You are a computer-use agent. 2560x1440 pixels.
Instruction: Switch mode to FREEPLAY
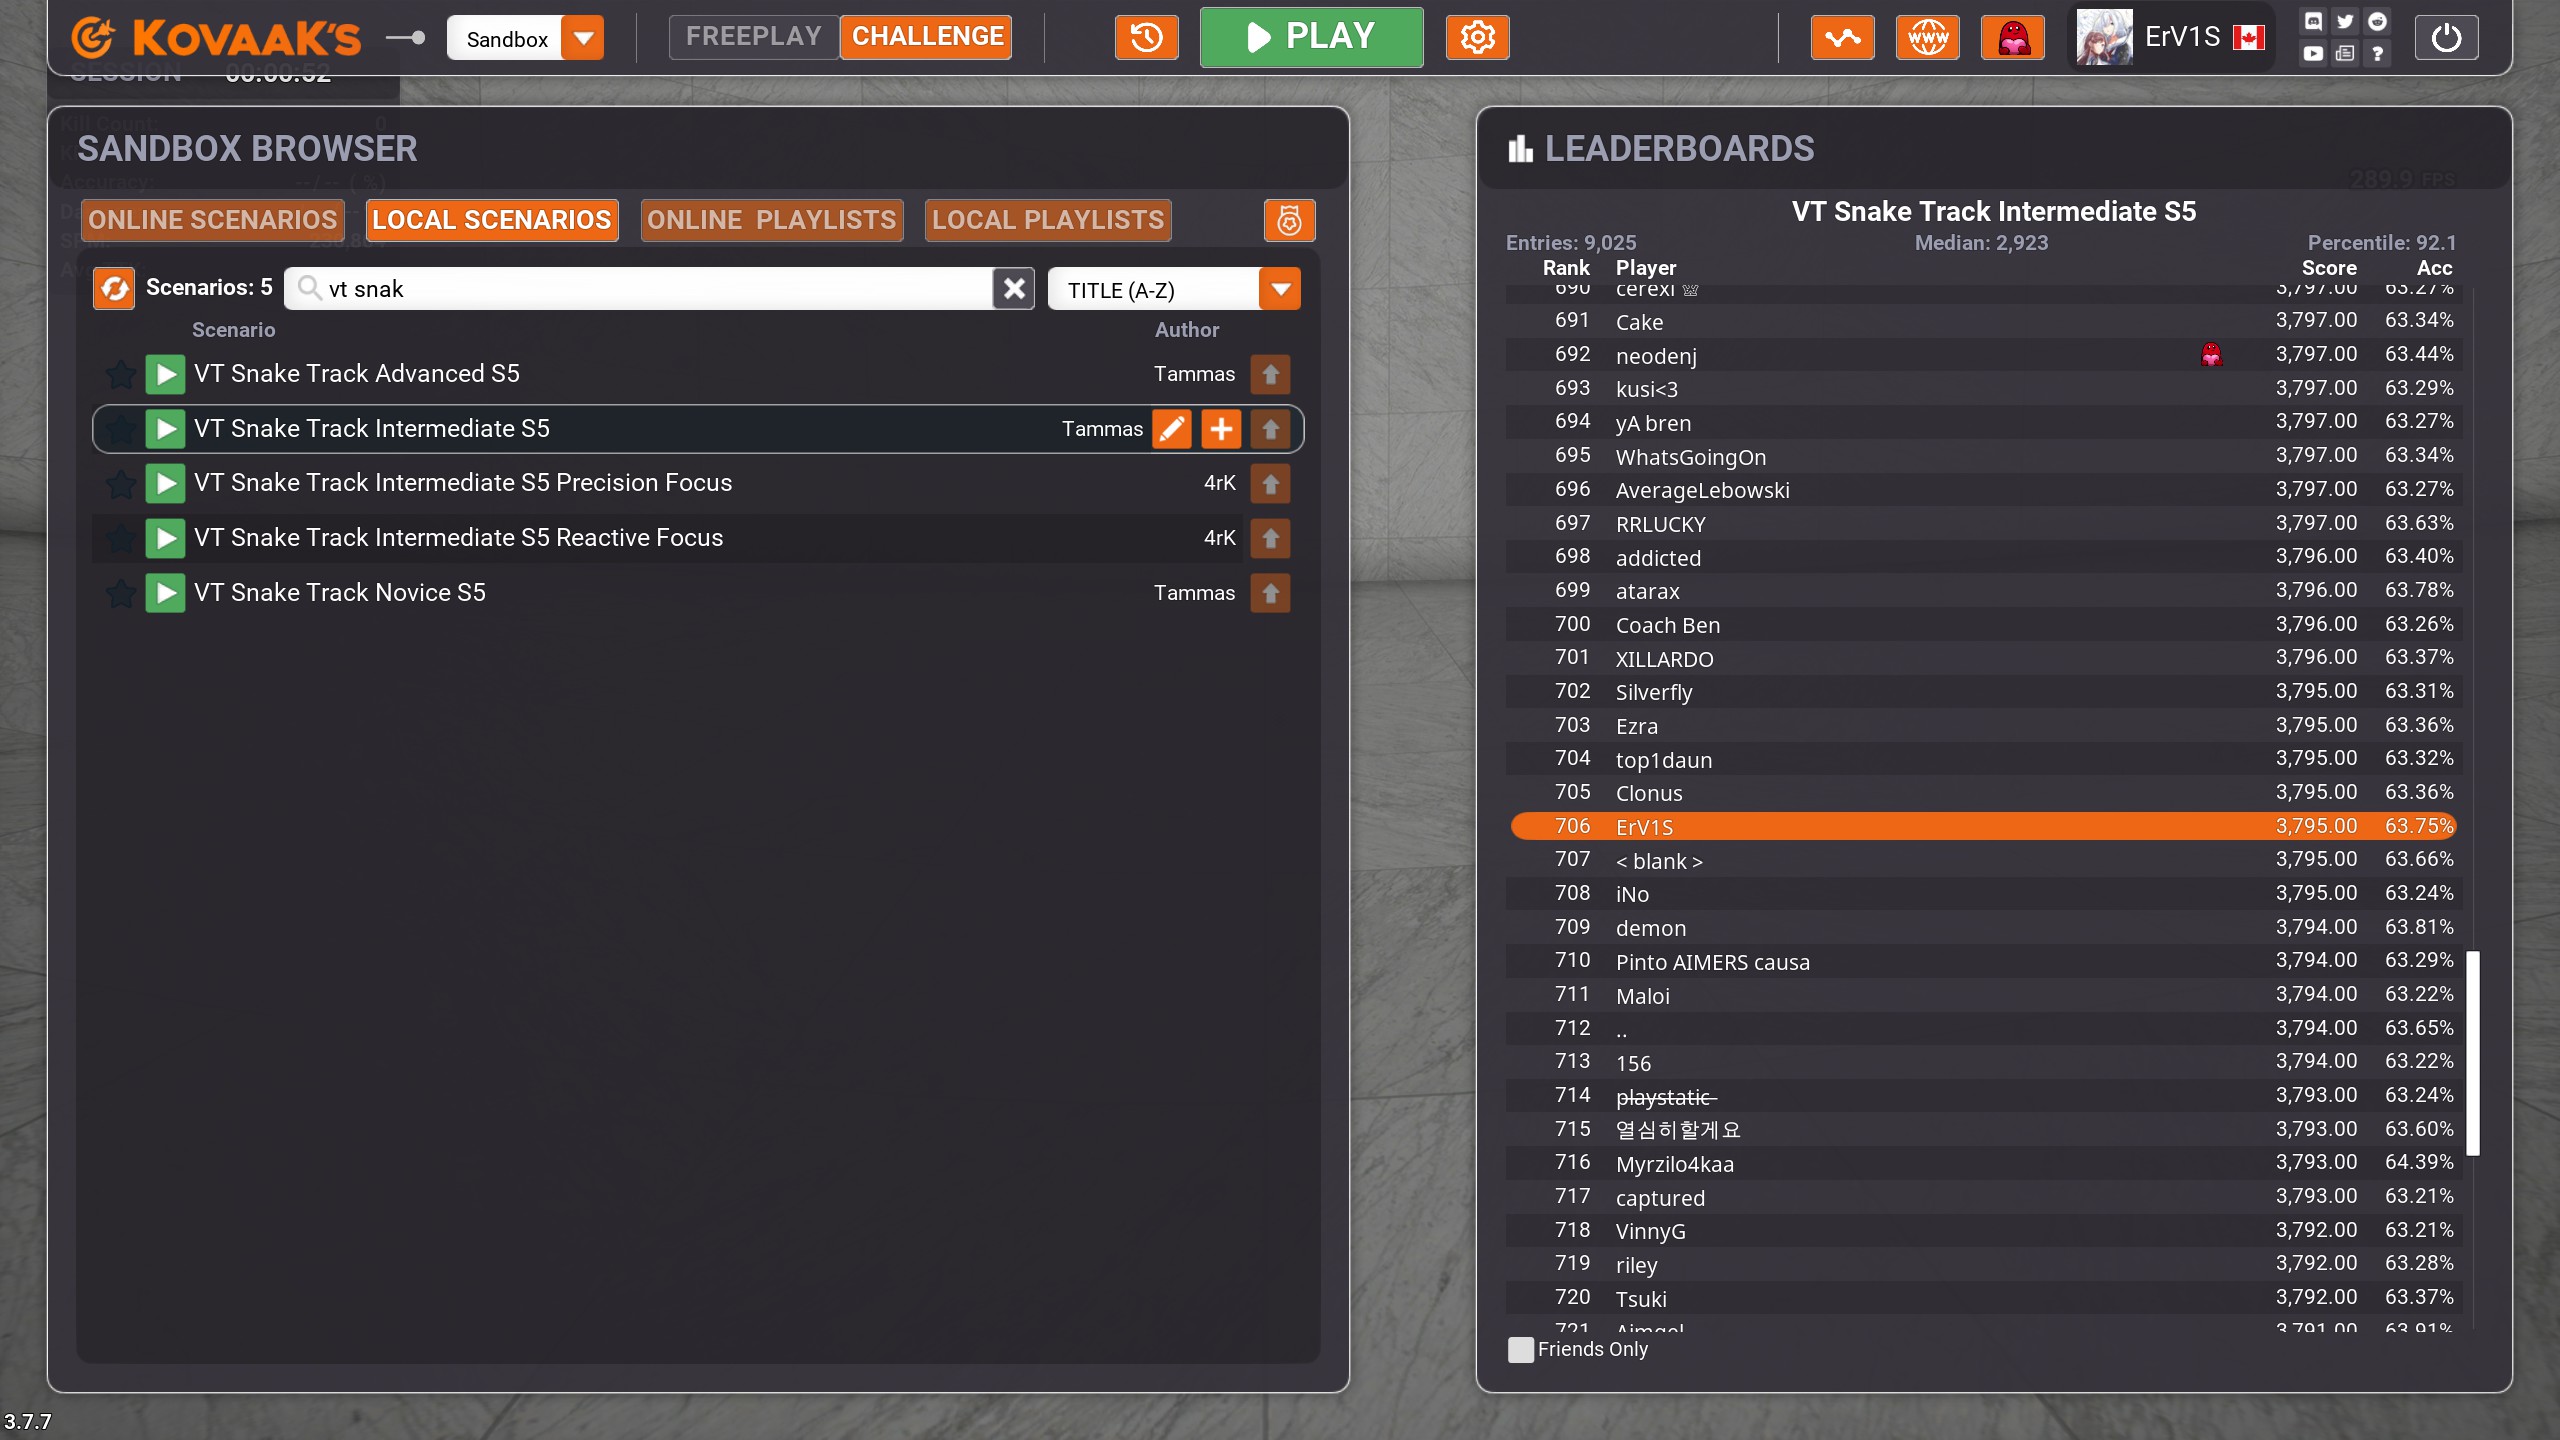click(x=753, y=37)
